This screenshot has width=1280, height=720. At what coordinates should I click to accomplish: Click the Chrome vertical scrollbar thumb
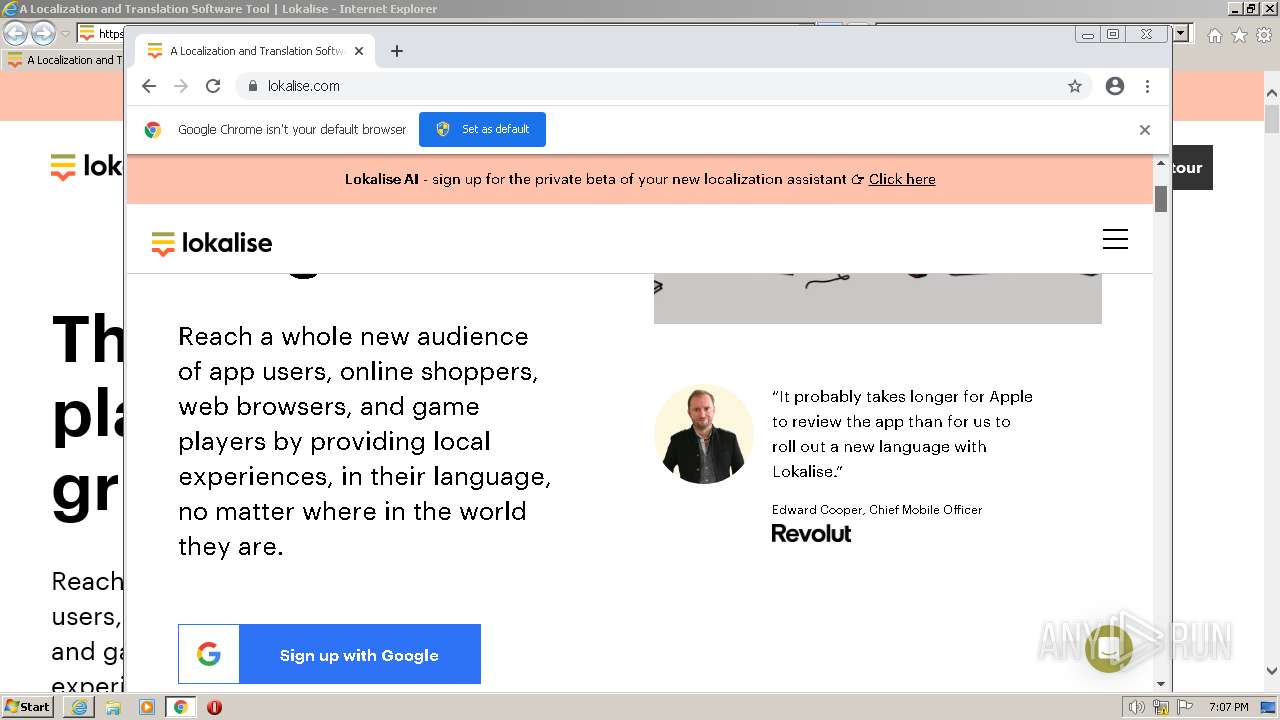(x=1161, y=199)
